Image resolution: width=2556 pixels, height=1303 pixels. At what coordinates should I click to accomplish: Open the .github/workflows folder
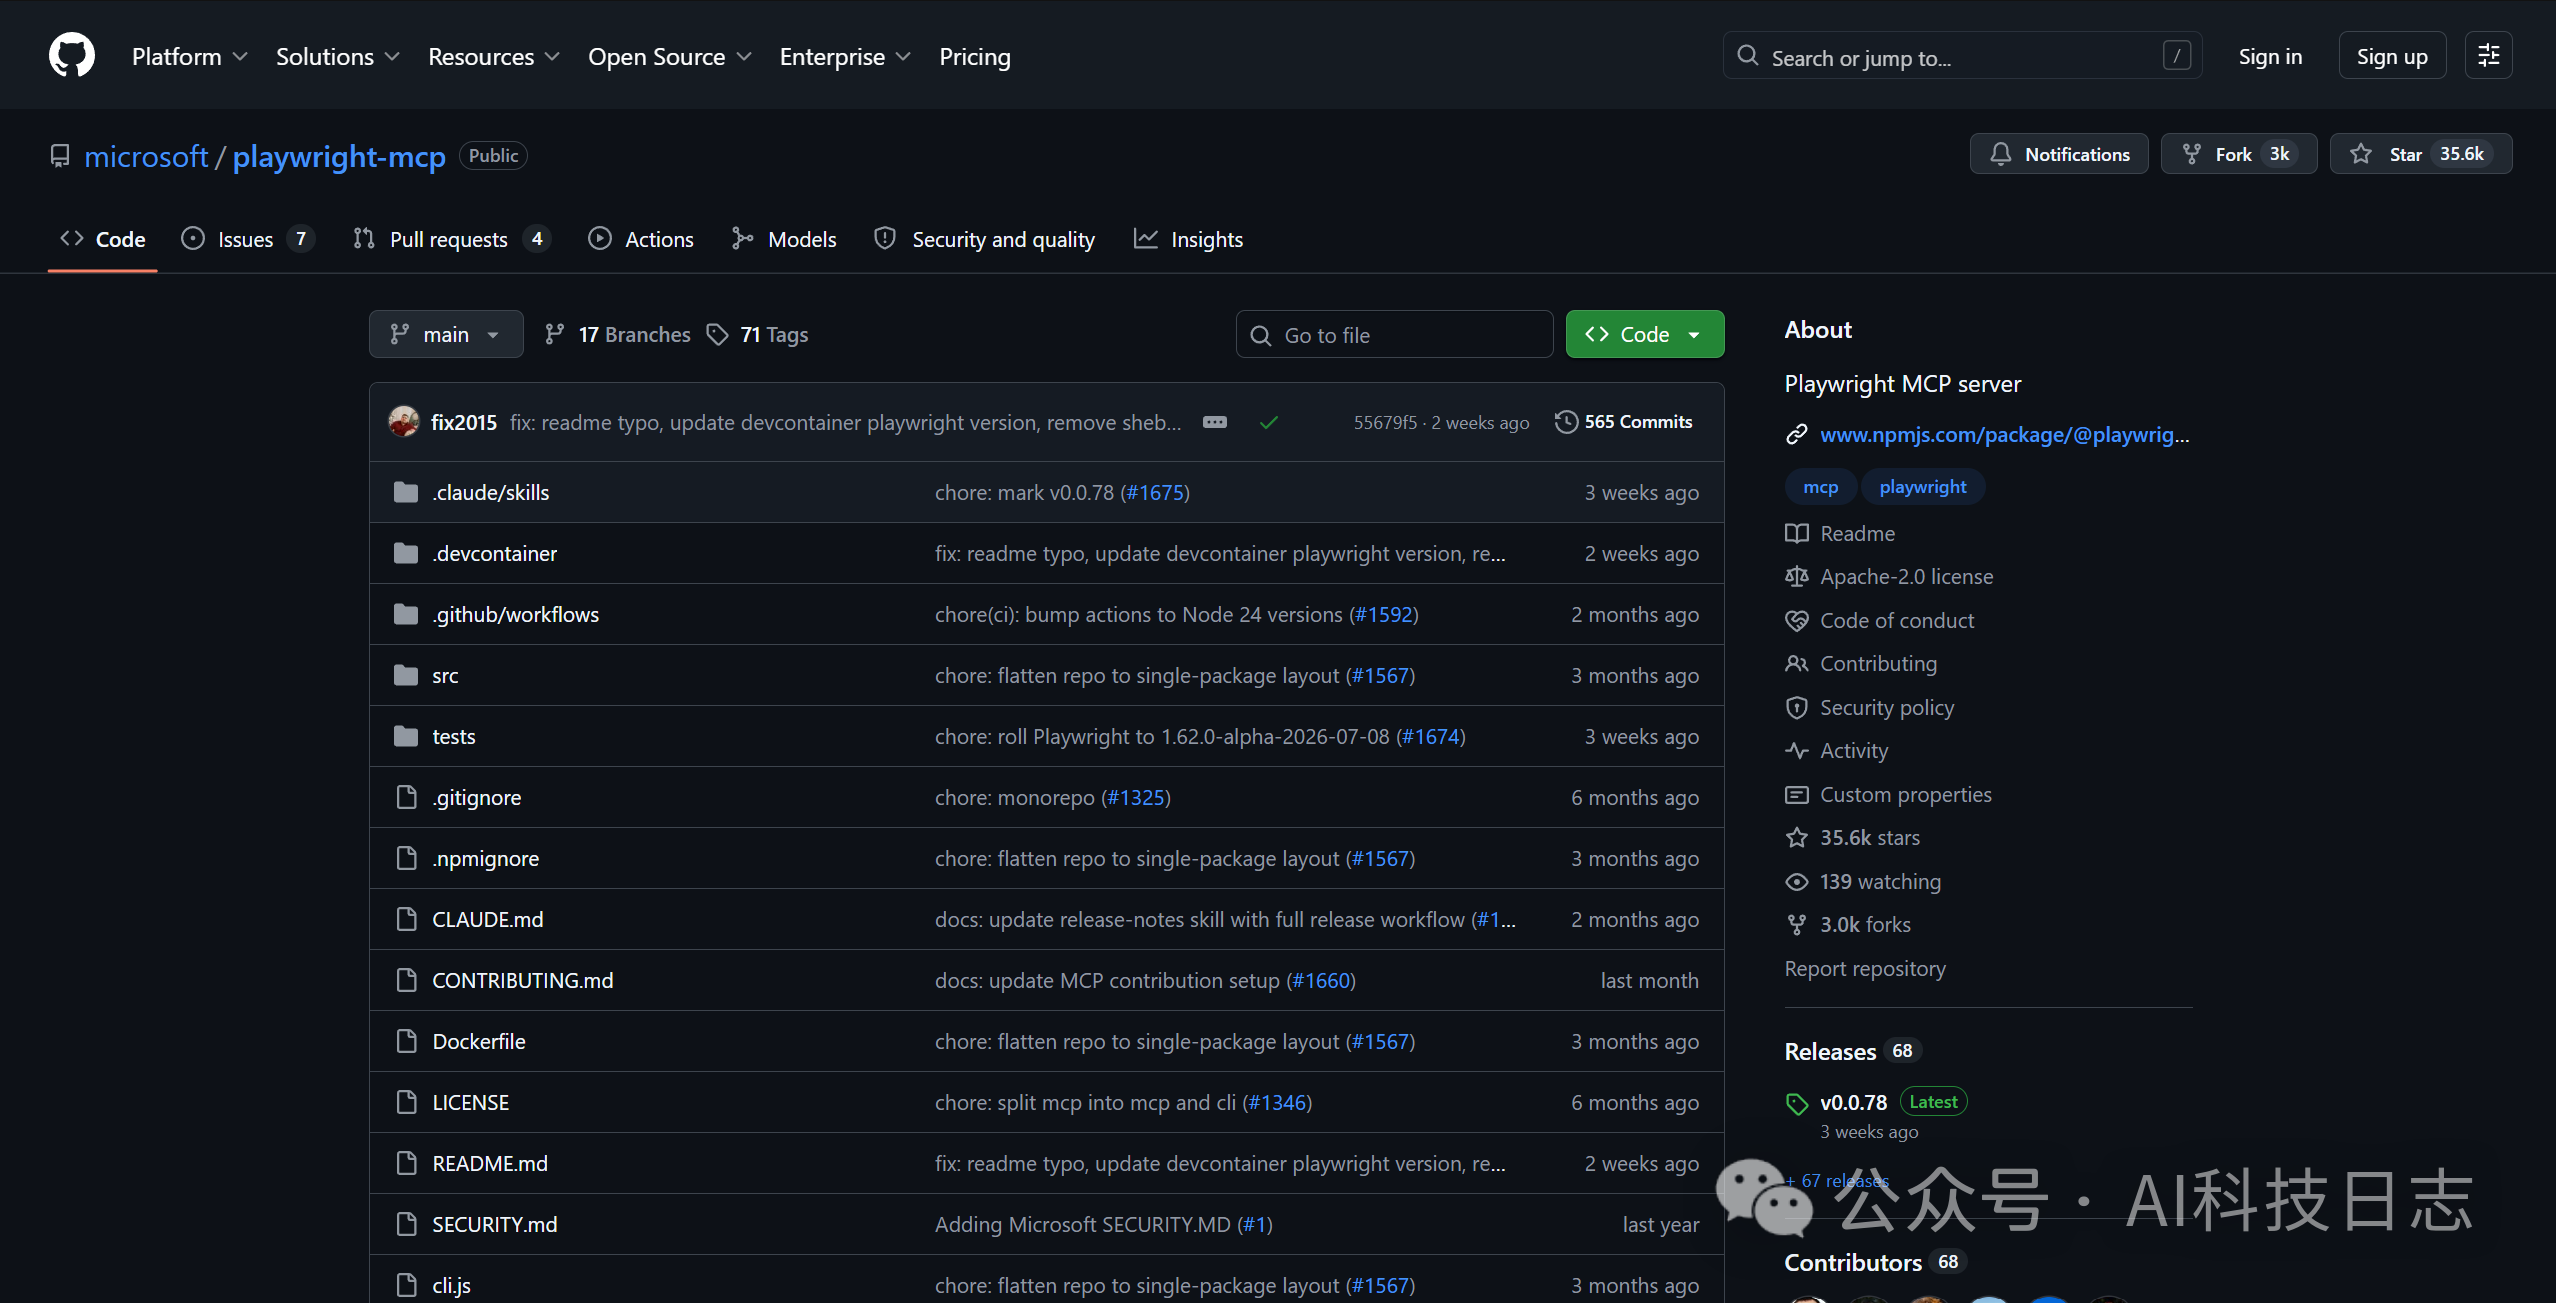click(515, 614)
